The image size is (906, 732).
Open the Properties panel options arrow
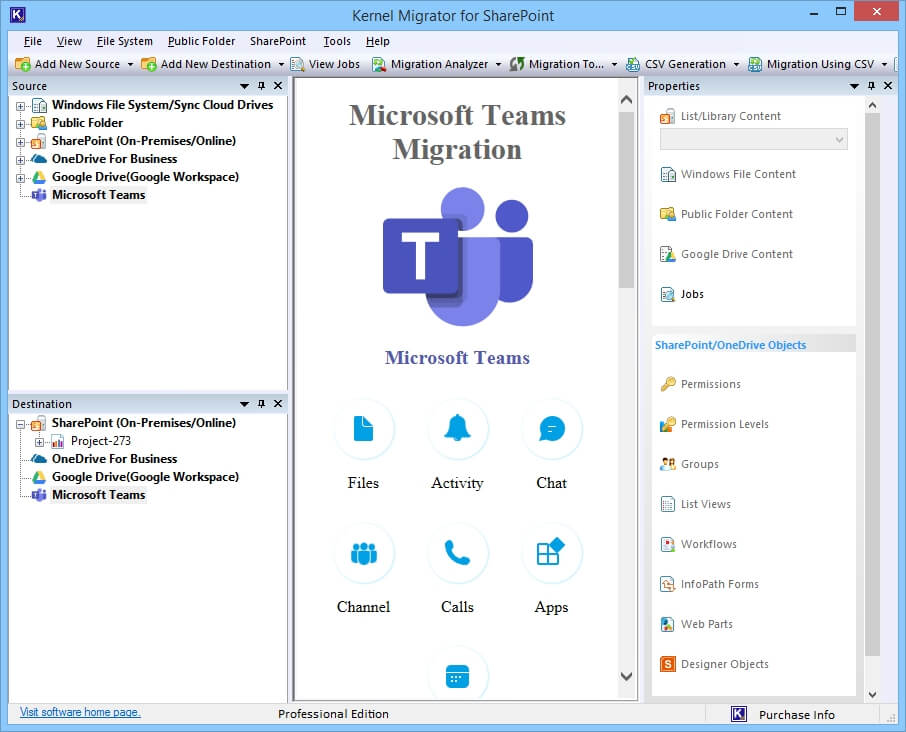(854, 86)
